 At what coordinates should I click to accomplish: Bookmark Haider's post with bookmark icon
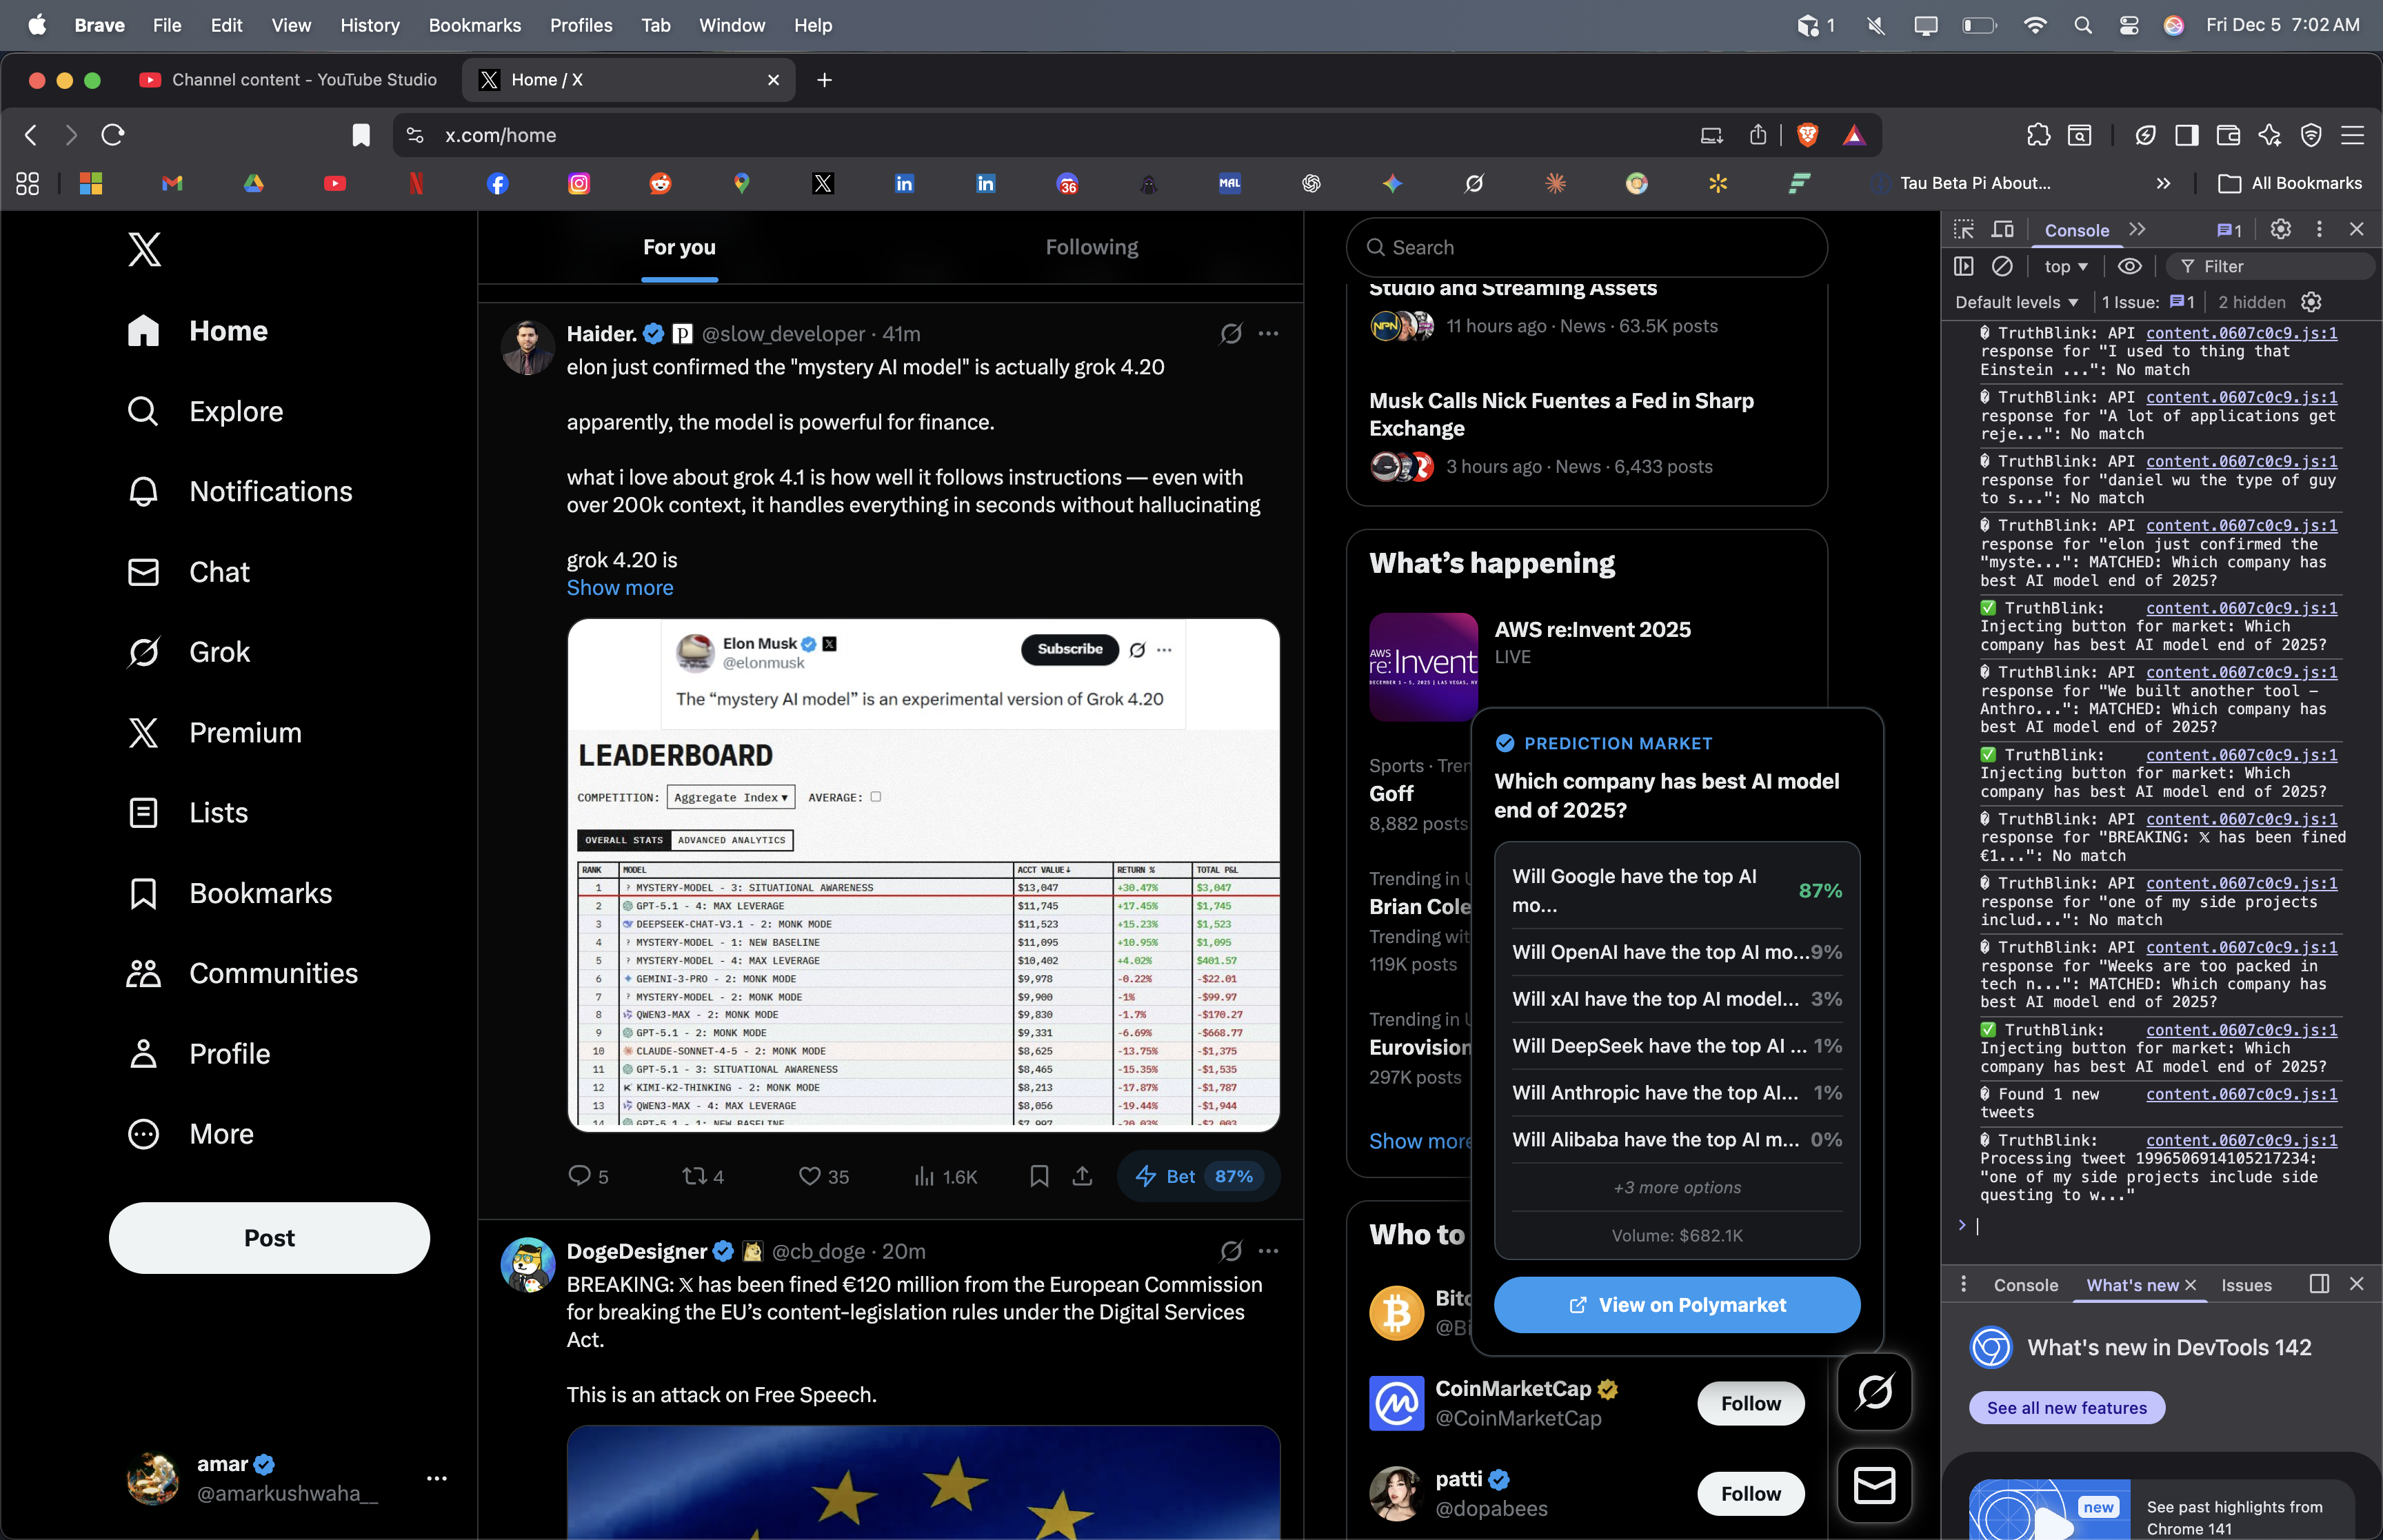coord(1039,1176)
